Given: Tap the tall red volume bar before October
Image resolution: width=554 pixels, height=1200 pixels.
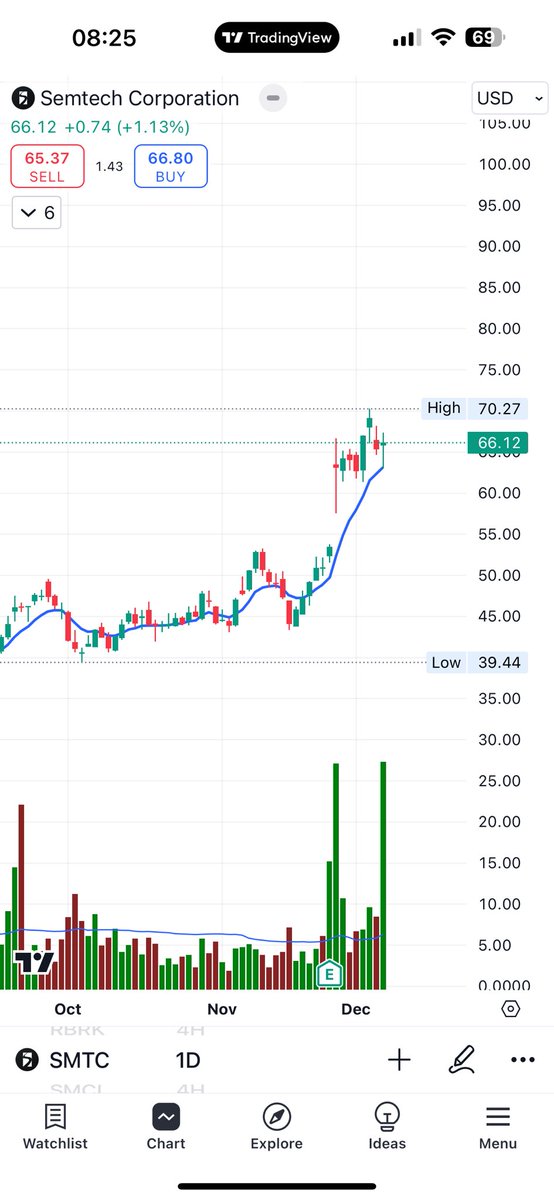Looking at the screenshot, I should [x=21, y=896].
